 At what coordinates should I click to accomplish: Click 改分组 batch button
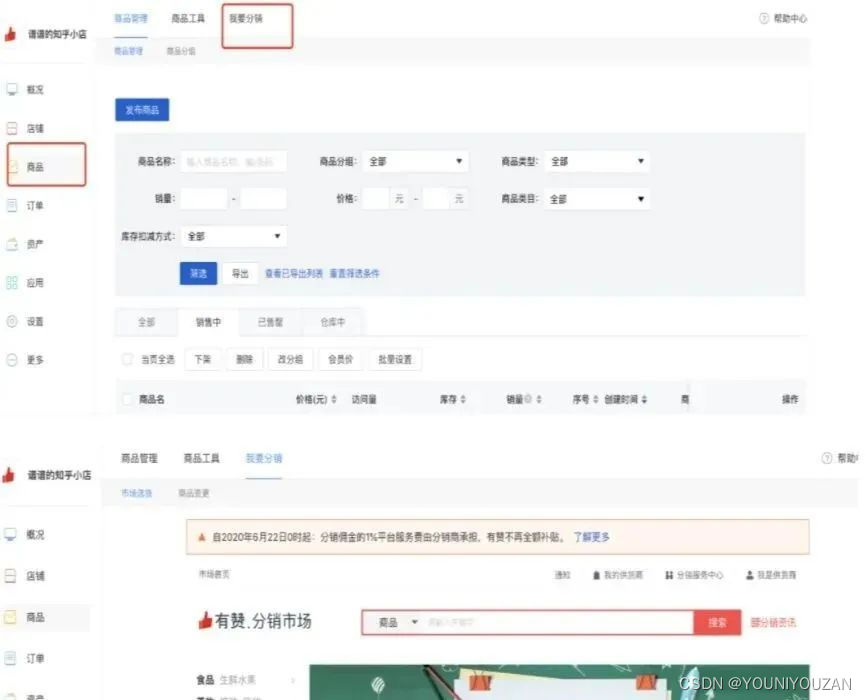pyautogui.click(x=290, y=359)
